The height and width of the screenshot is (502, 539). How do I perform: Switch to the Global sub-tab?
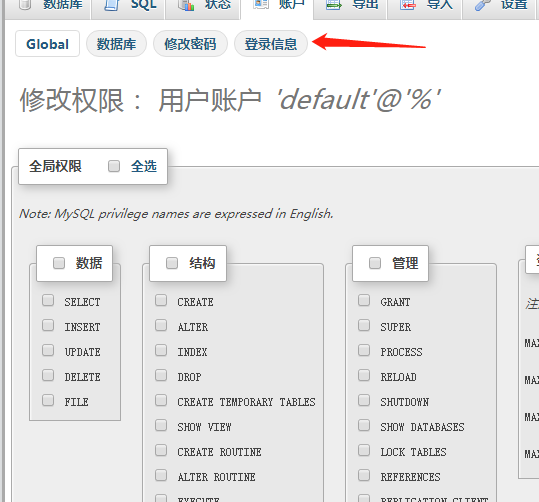pyautogui.click(x=47, y=44)
